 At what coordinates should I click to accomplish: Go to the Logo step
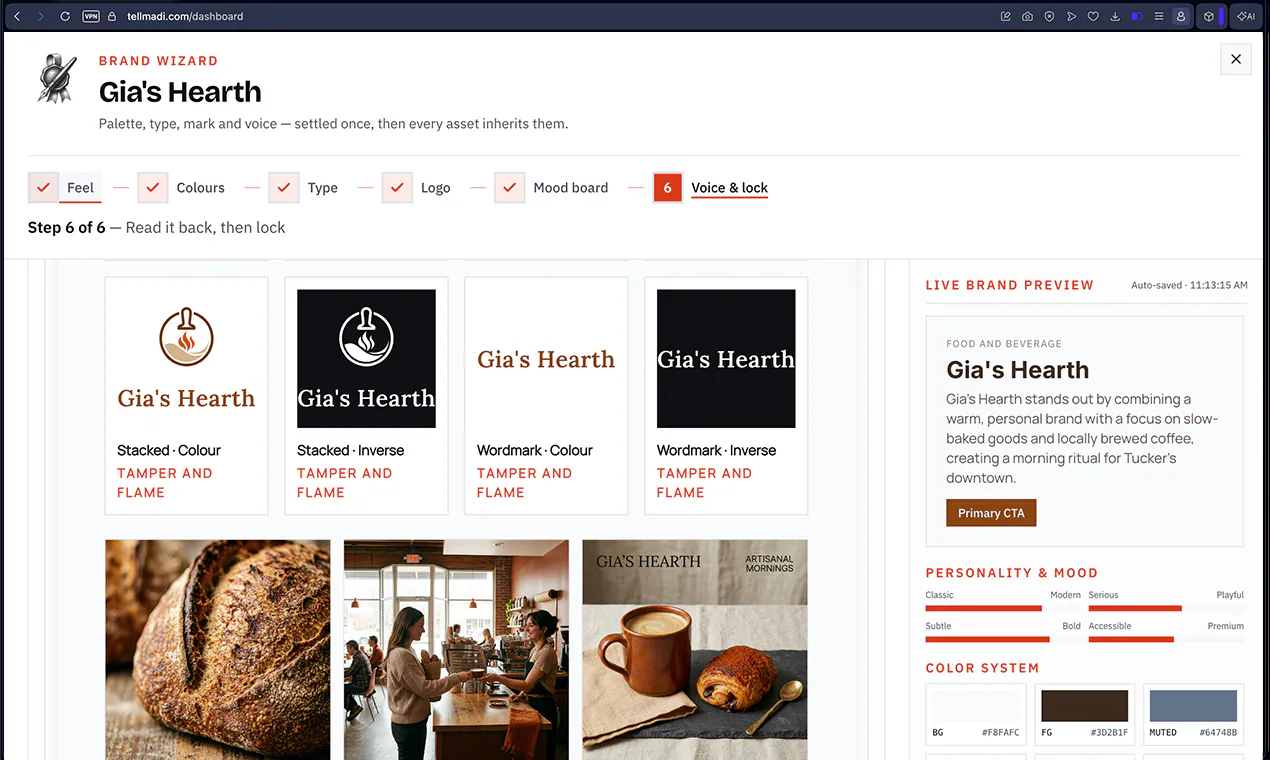[417, 187]
